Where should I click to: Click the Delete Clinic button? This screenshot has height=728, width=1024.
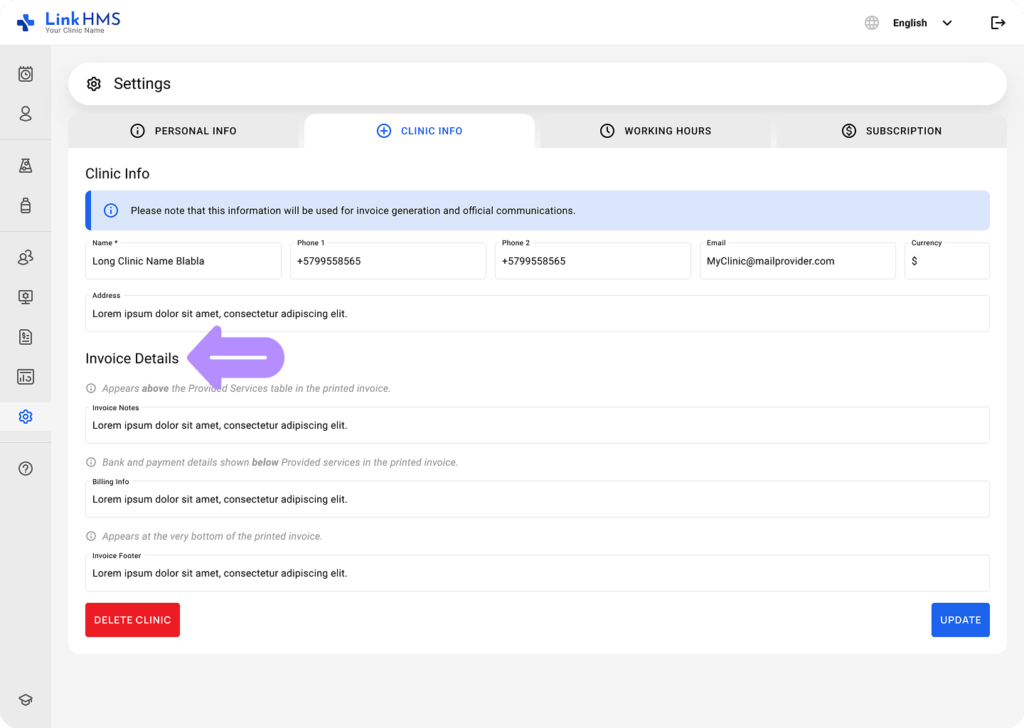click(x=132, y=619)
